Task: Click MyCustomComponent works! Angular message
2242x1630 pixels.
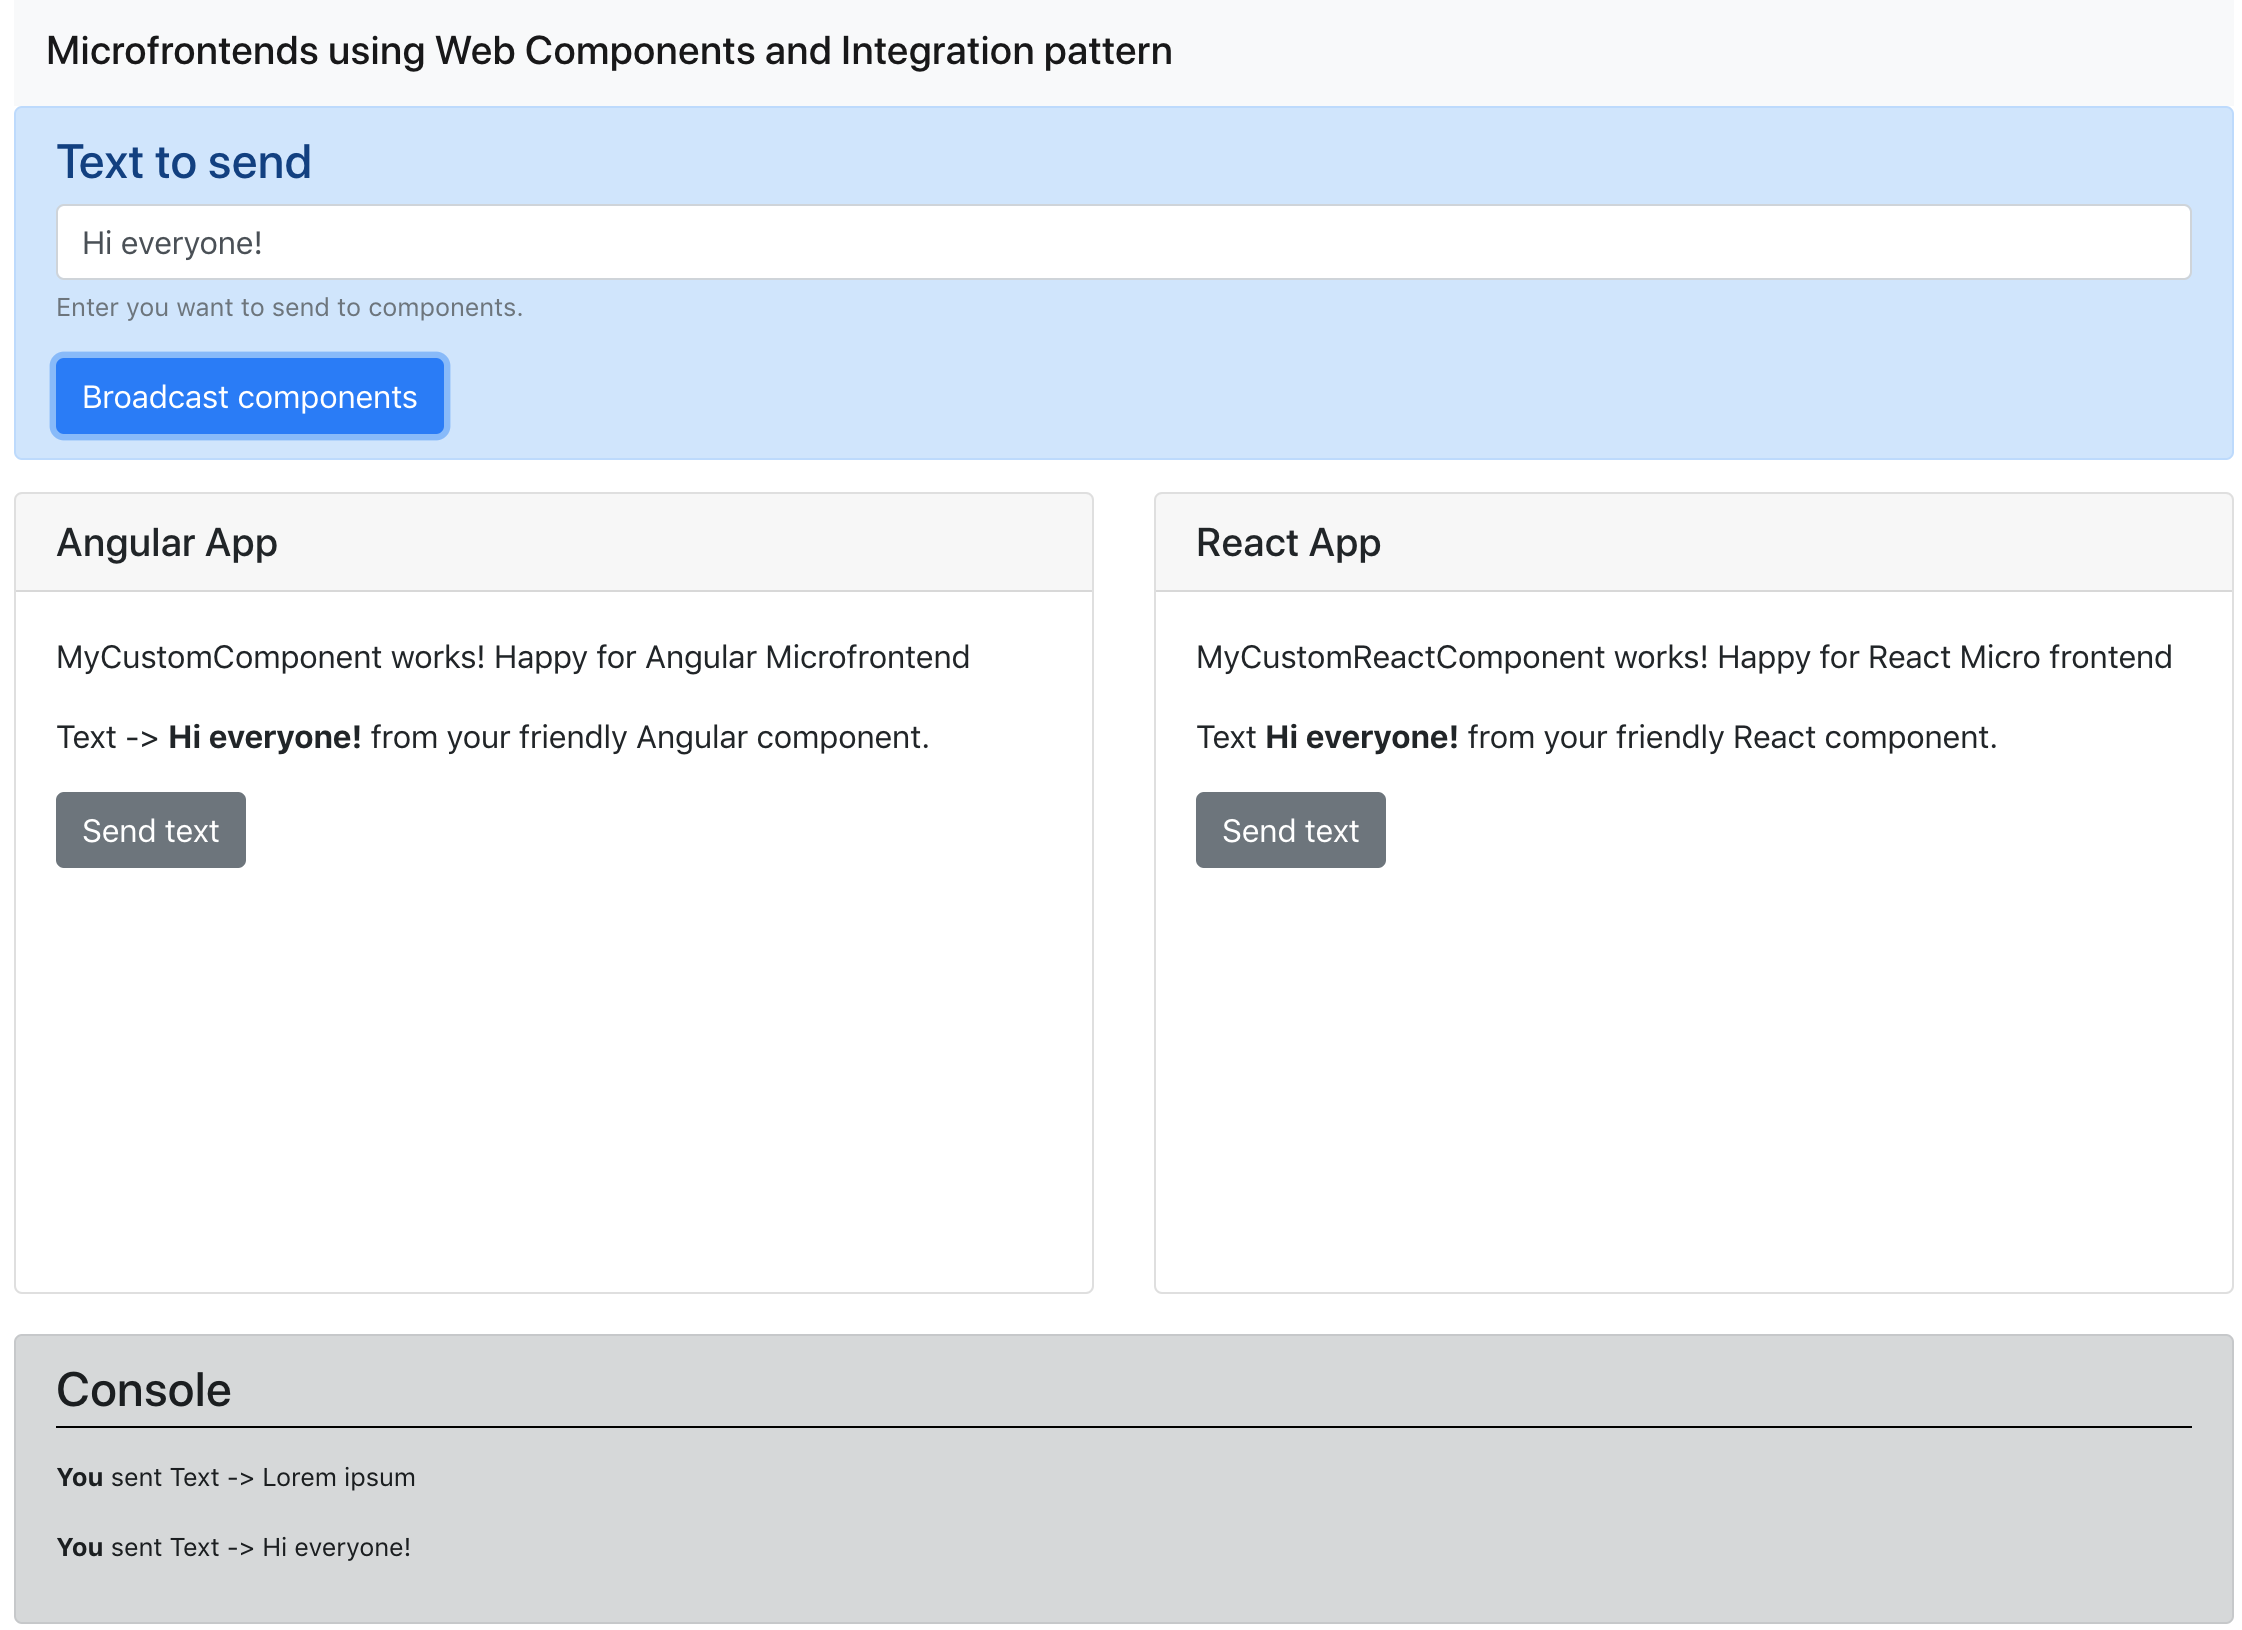Action: pos(512,657)
